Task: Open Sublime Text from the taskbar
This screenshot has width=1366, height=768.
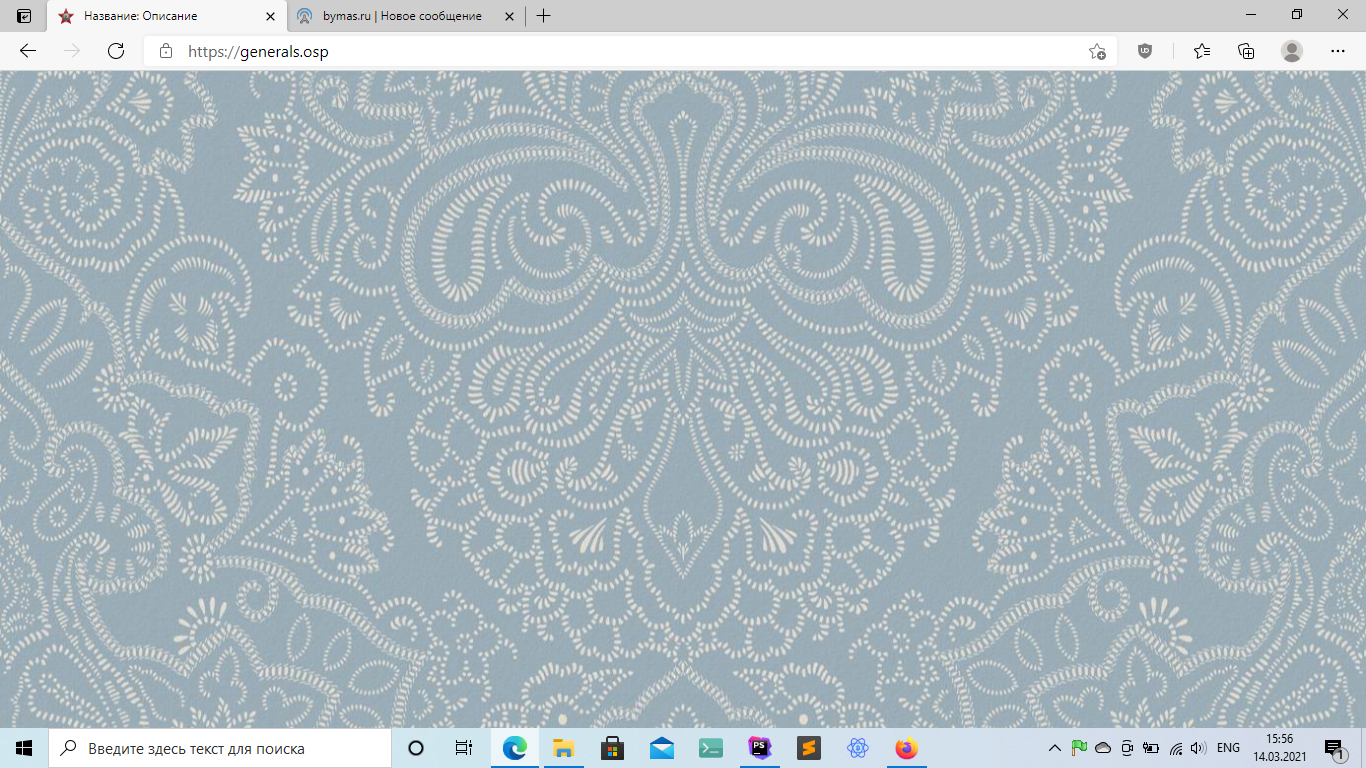Action: click(809, 748)
